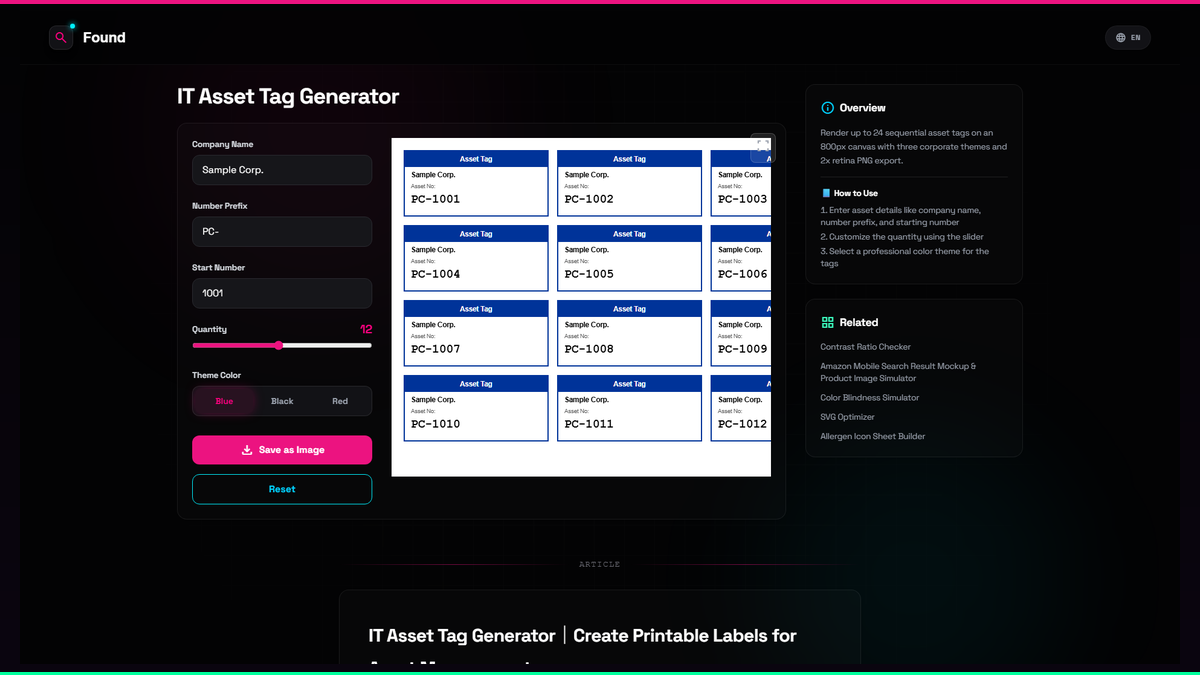Click the How to Use book icon
This screenshot has height=675, width=1200.
(826, 193)
